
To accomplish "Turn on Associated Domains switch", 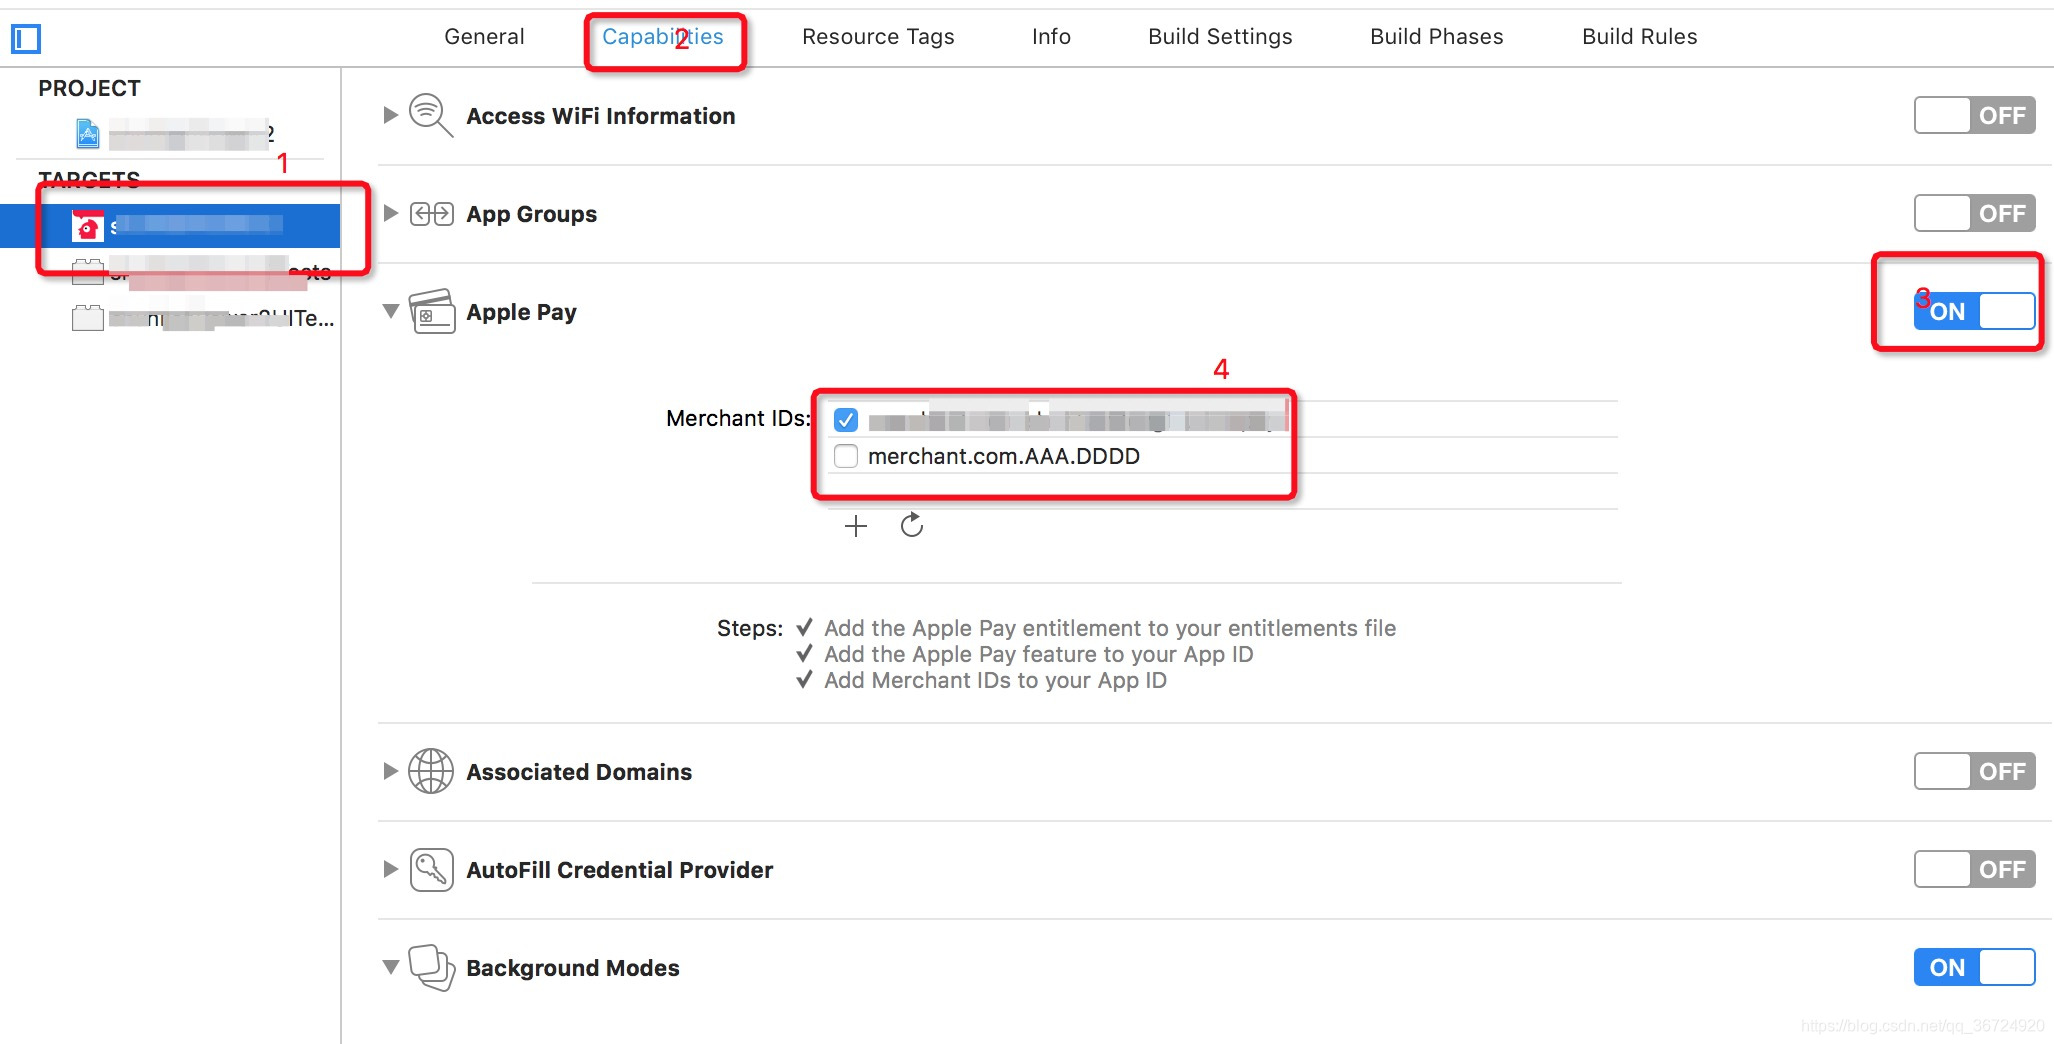I will coord(1974,771).
